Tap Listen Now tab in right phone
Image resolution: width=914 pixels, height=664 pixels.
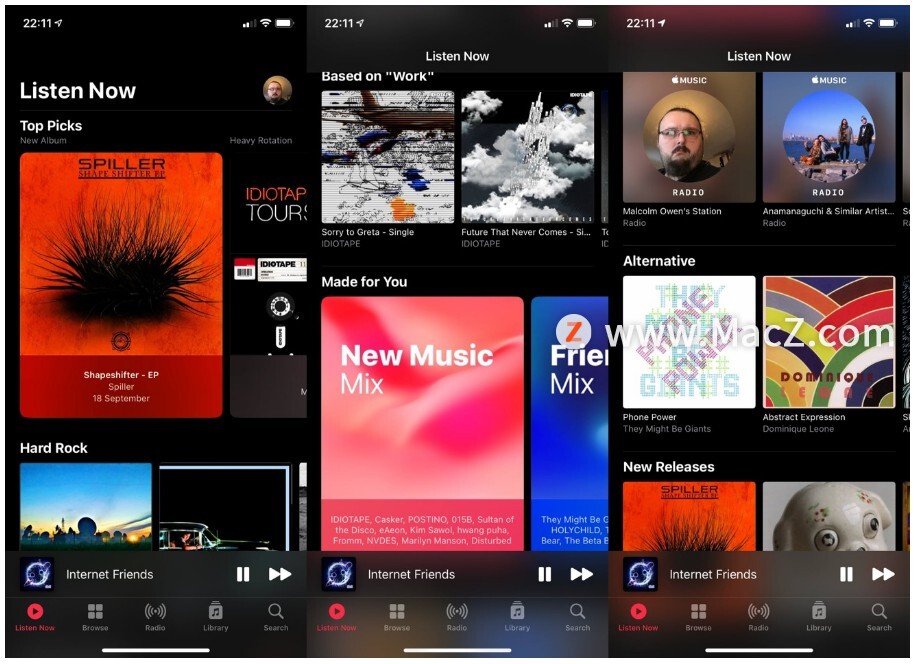click(638, 617)
